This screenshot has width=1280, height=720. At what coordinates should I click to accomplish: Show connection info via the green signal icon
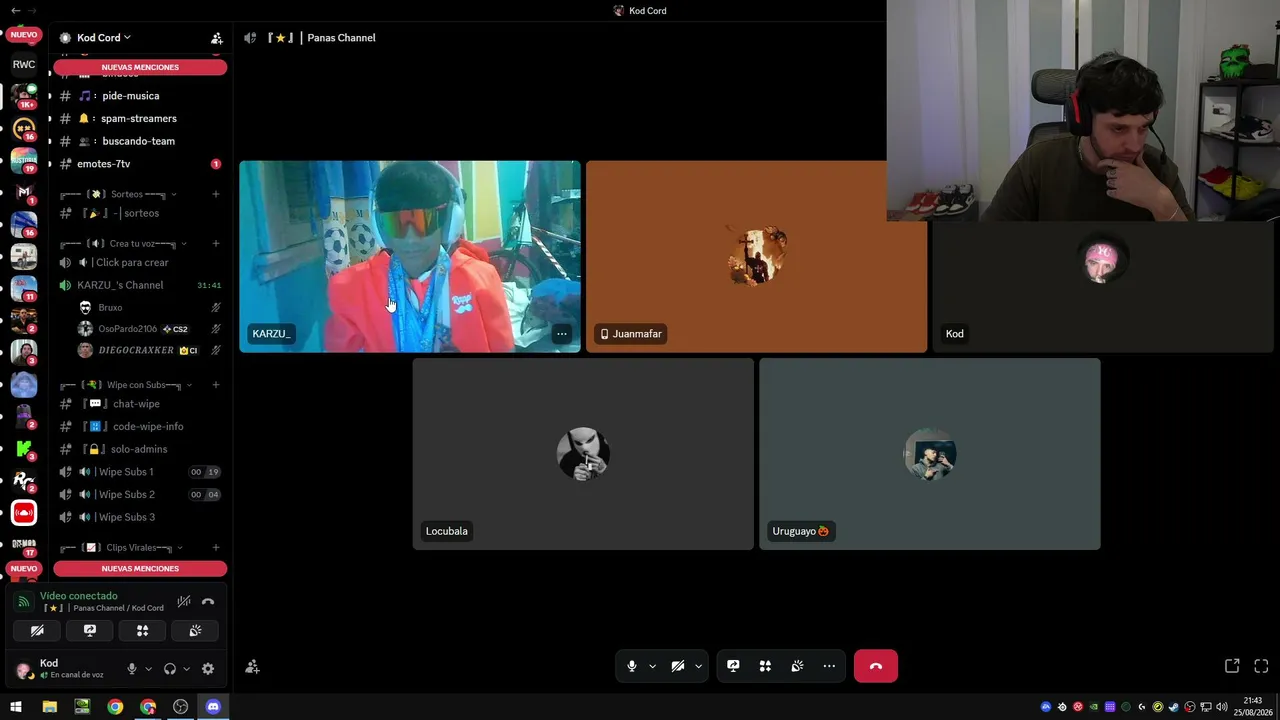coord(24,602)
